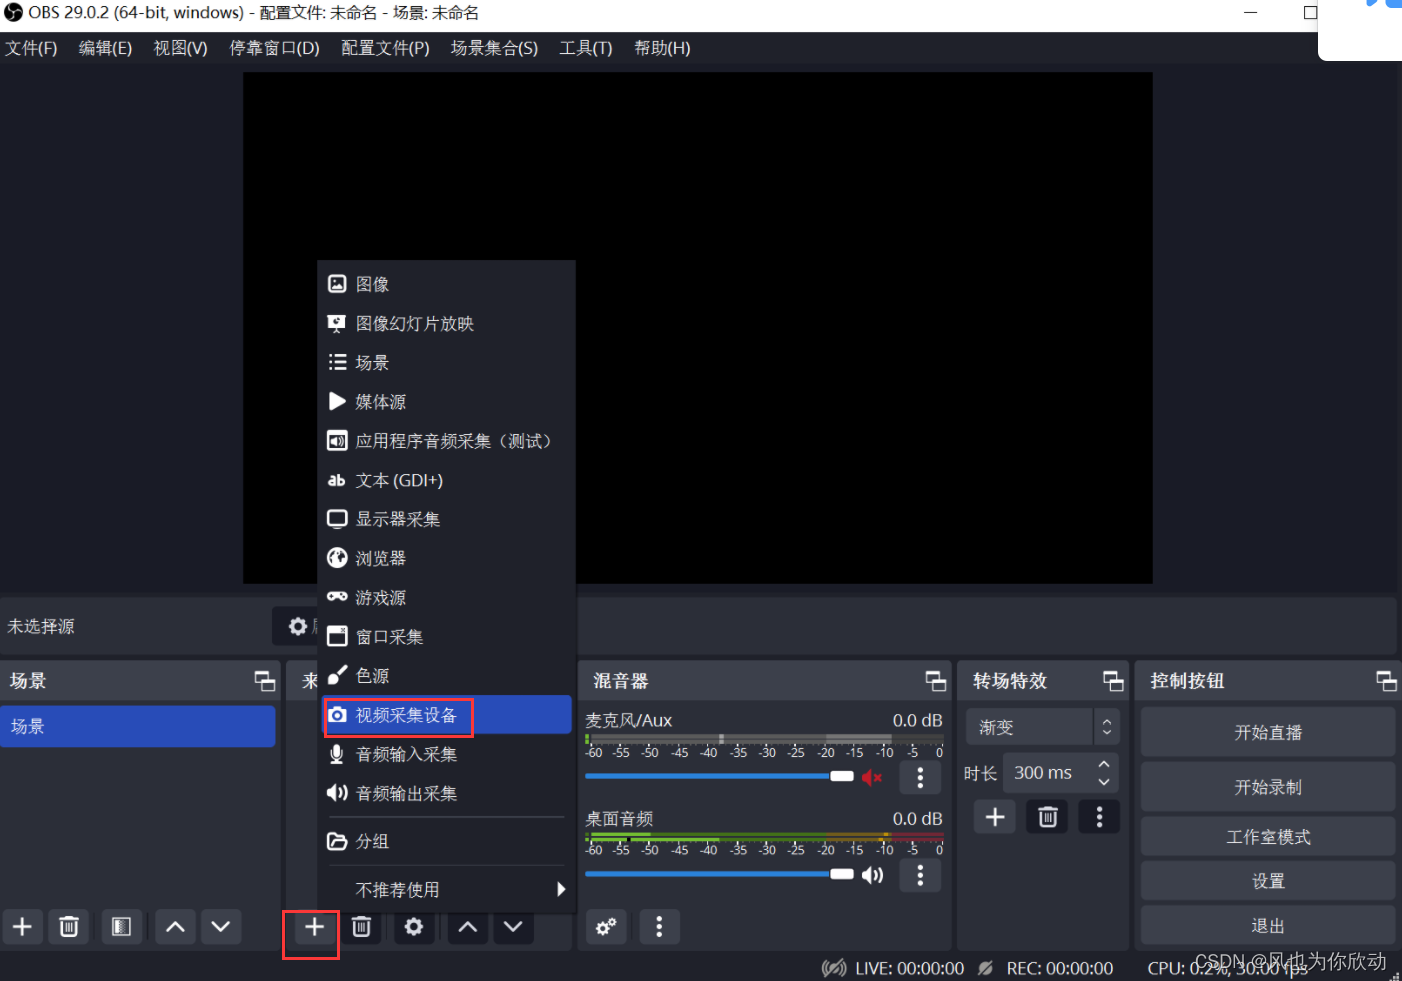This screenshot has height=981, width=1402.
Task: Open the 帮助(H) menu
Action: [x=662, y=48]
